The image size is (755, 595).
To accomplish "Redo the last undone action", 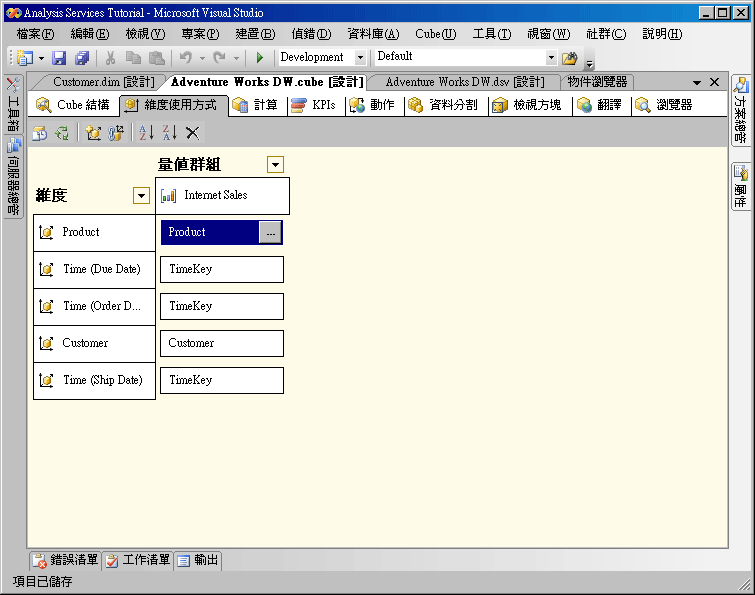I will [x=220, y=58].
